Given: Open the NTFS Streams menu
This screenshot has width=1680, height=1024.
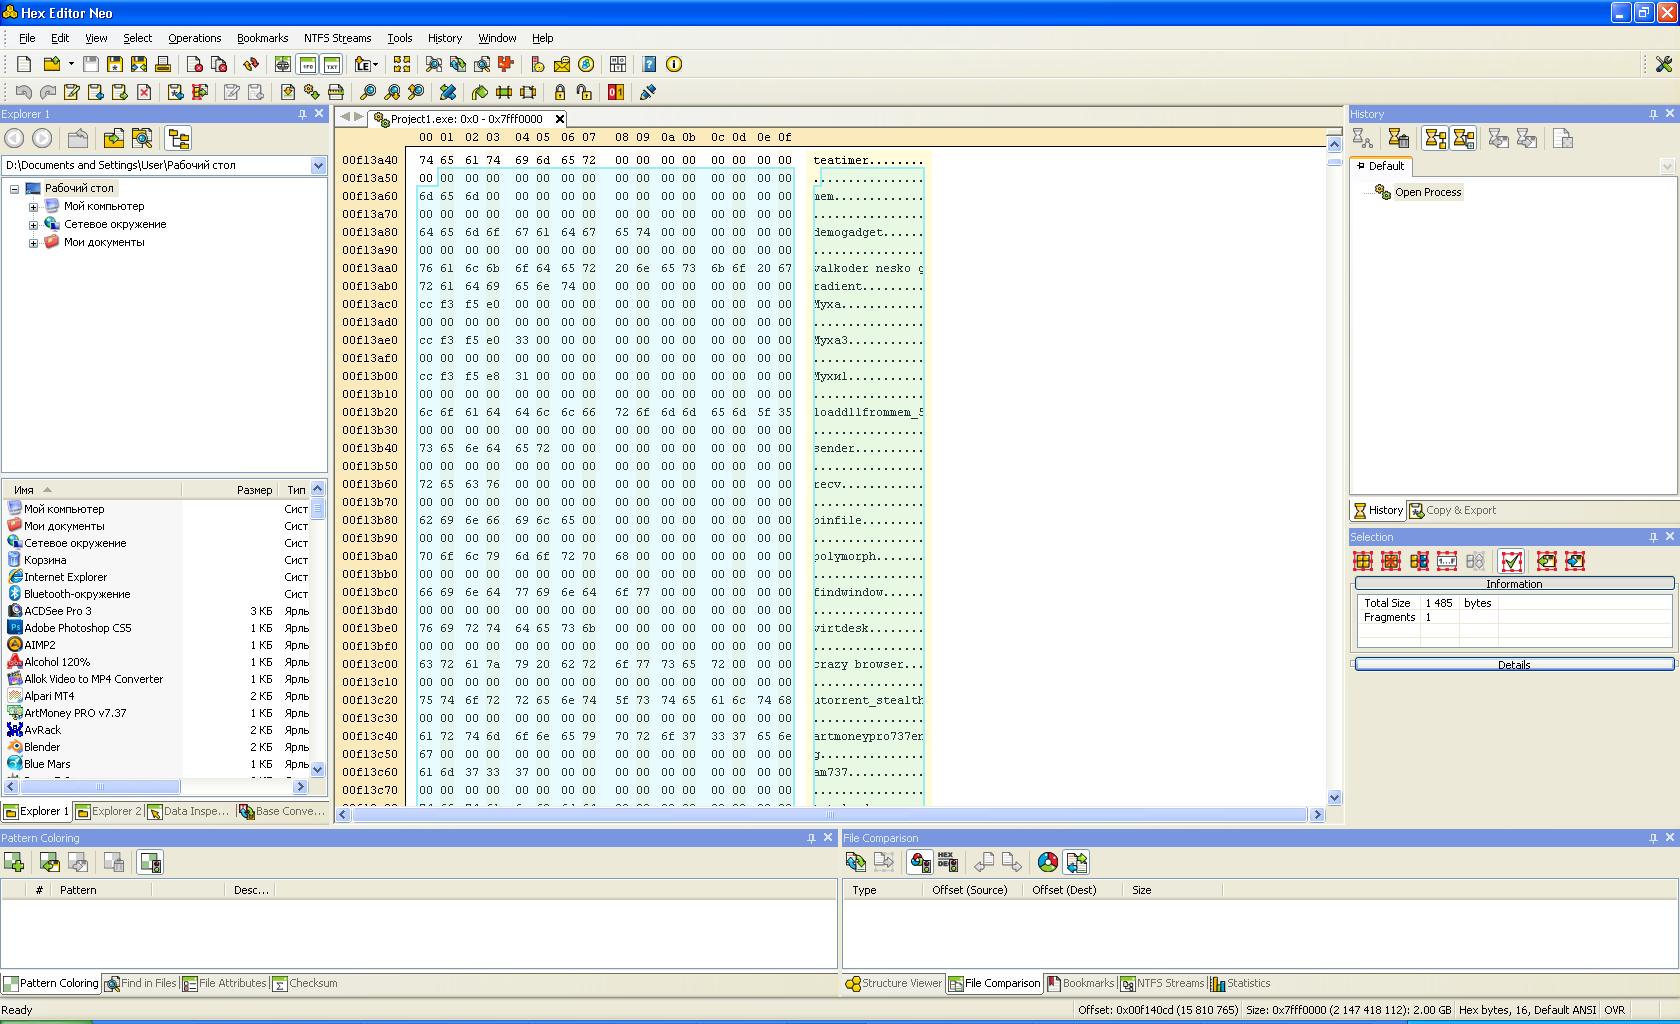Looking at the screenshot, I should point(337,38).
